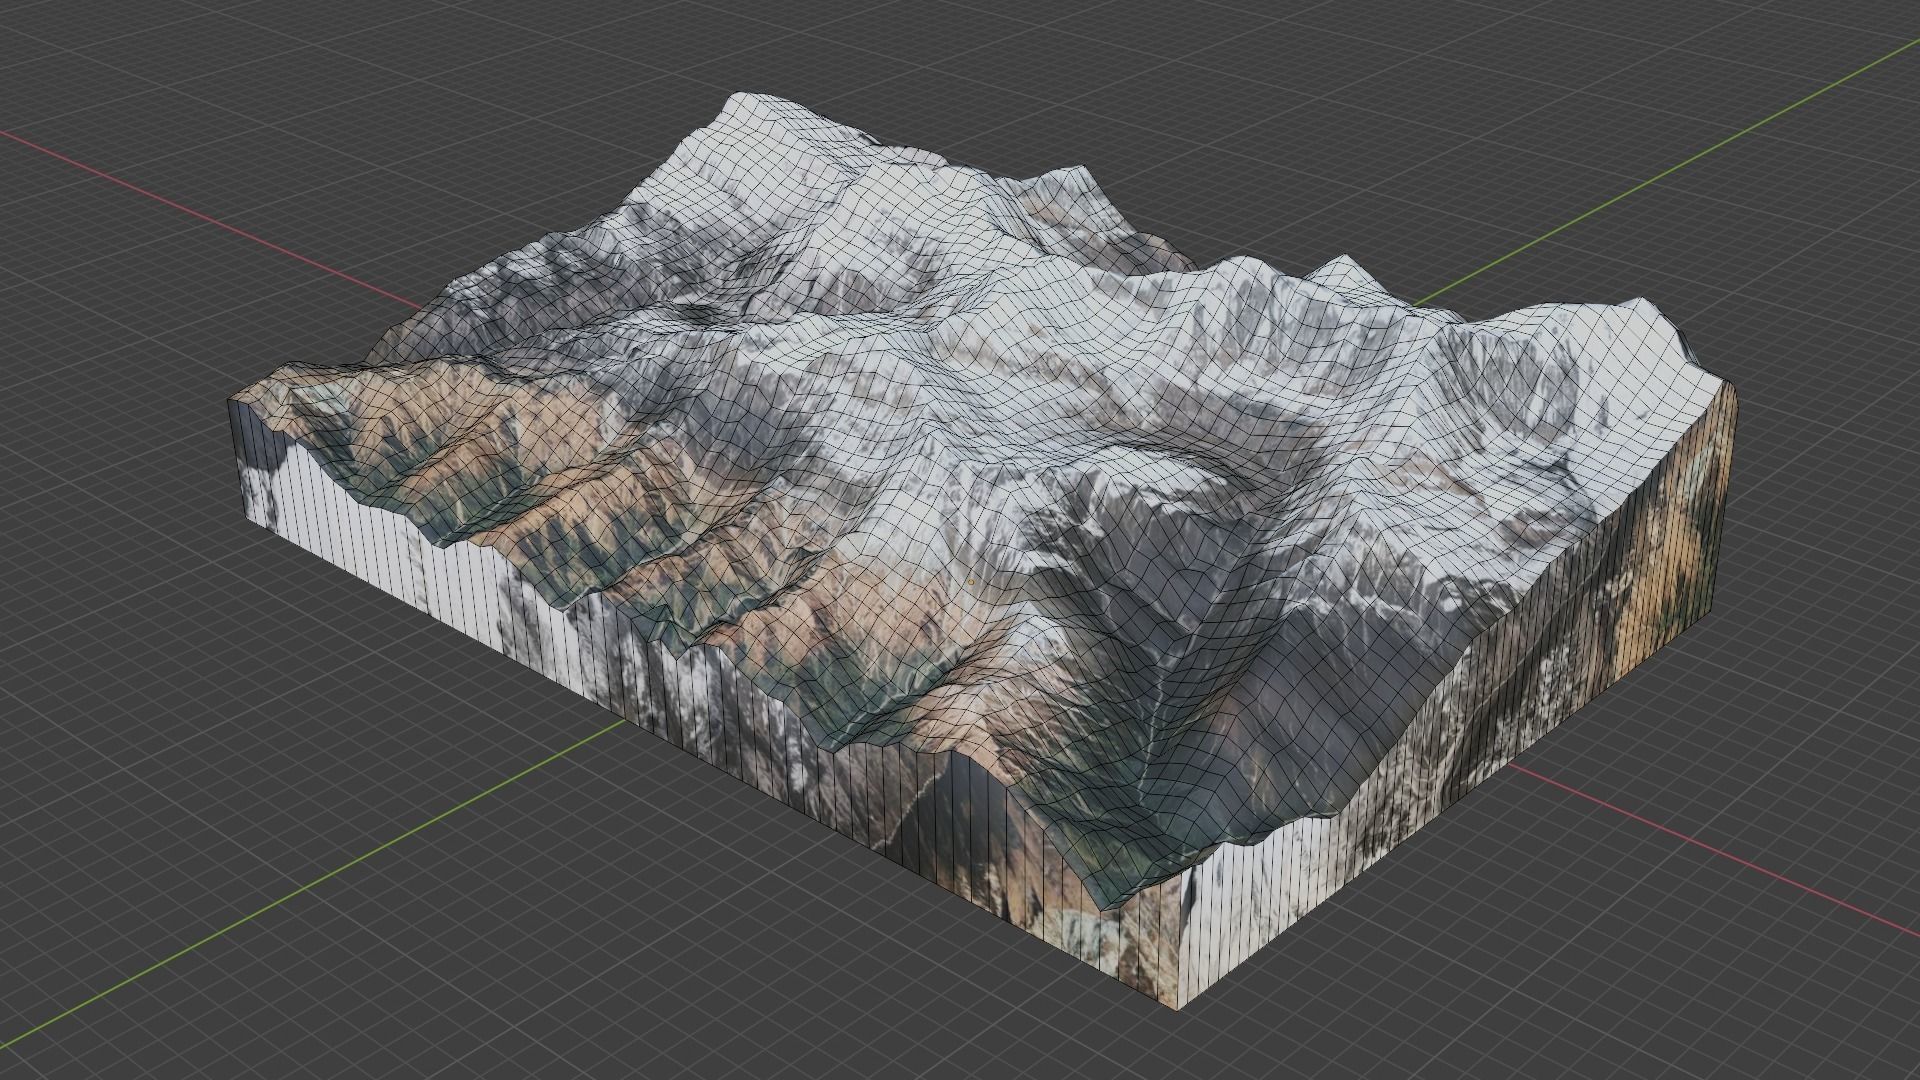Viewport: 1920px width, 1080px height.
Task: Click the orange object origin dot
Action: [x=971, y=580]
